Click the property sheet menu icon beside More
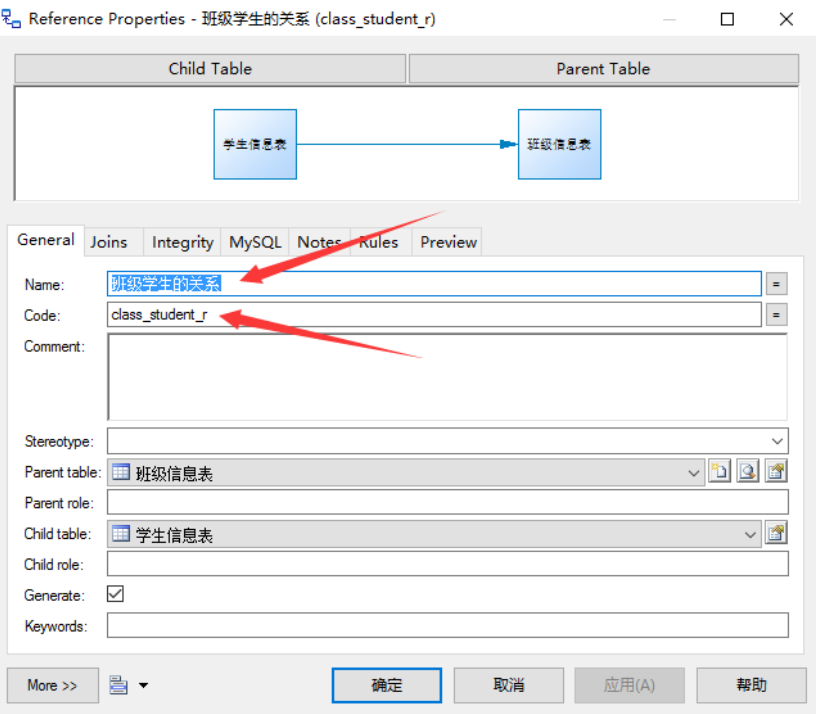 point(118,685)
